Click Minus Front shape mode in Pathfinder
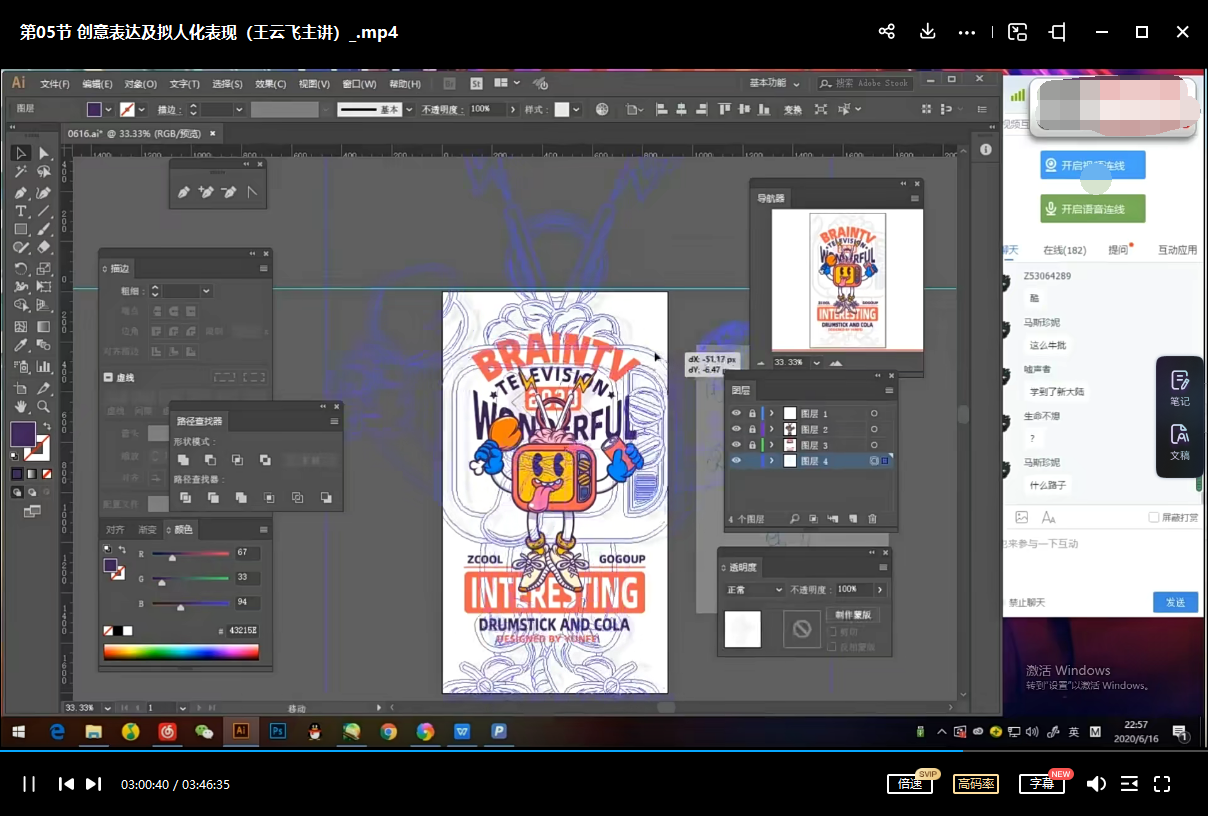The image size is (1208, 816). (210, 460)
